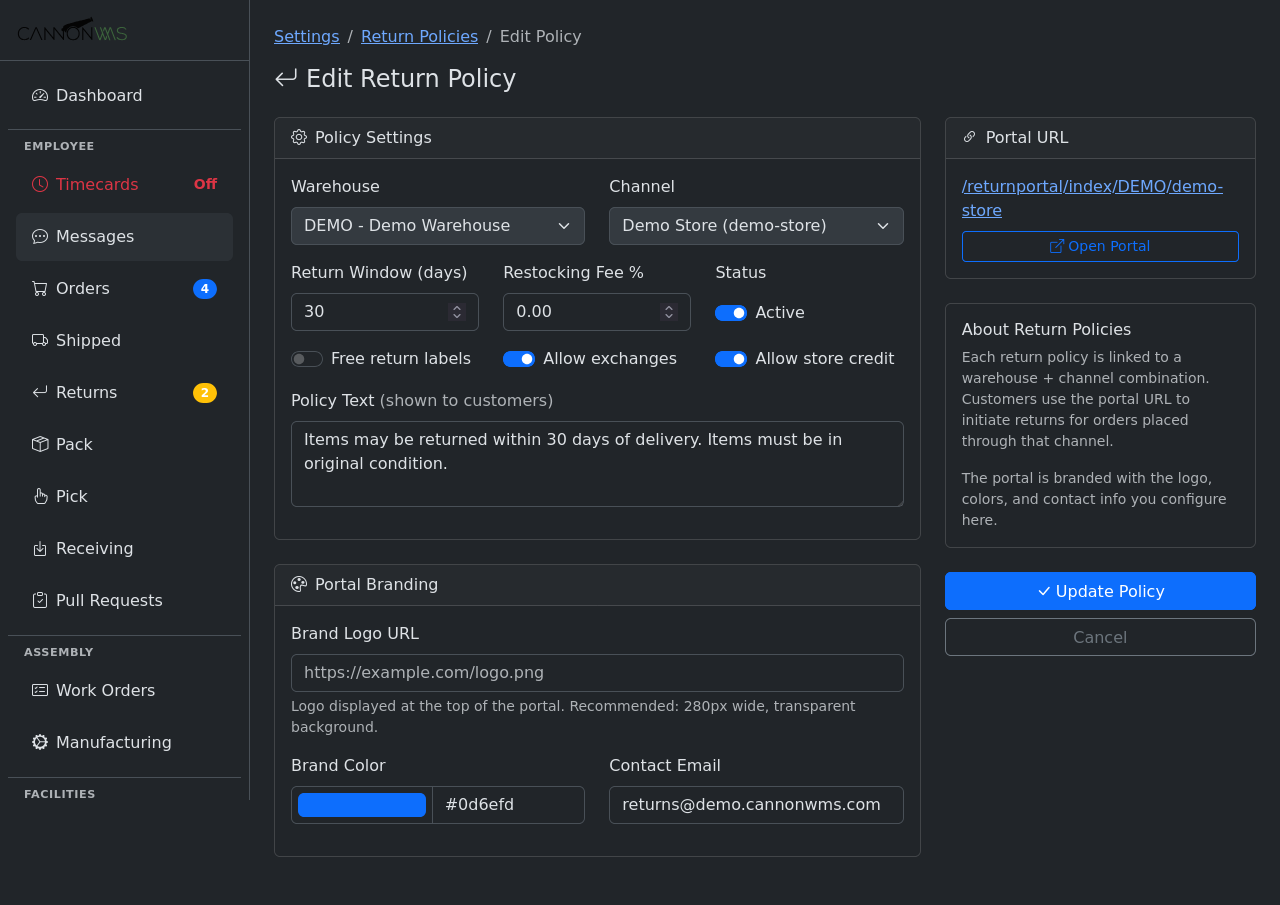The image size is (1280, 905).
Task: Open the Receiving section
Action: [x=94, y=548]
